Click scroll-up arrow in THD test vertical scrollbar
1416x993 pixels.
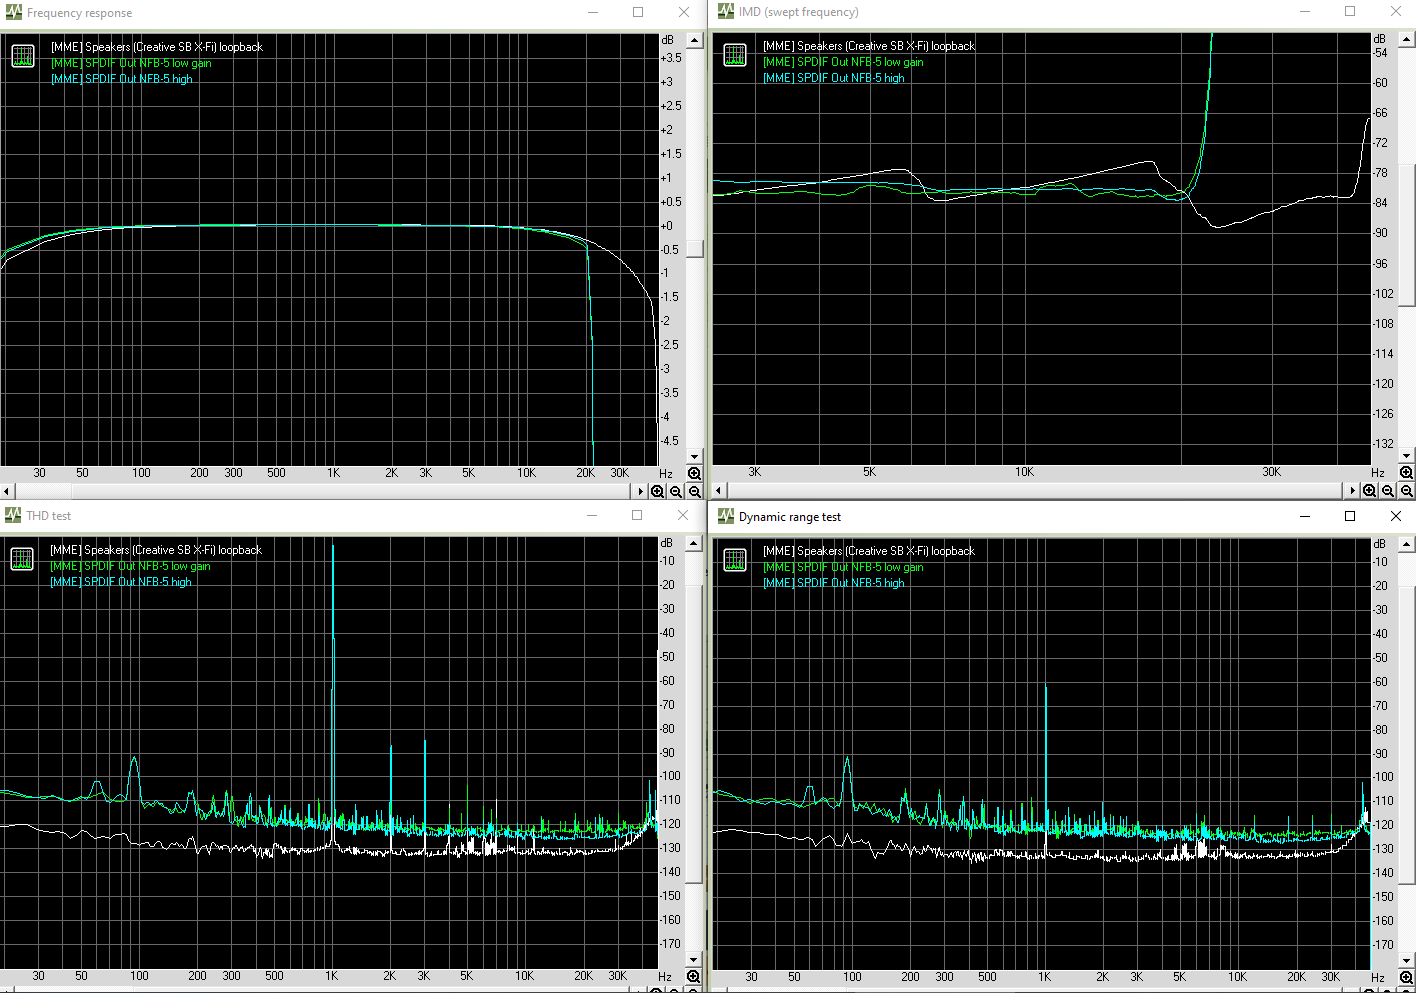click(694, 544)
